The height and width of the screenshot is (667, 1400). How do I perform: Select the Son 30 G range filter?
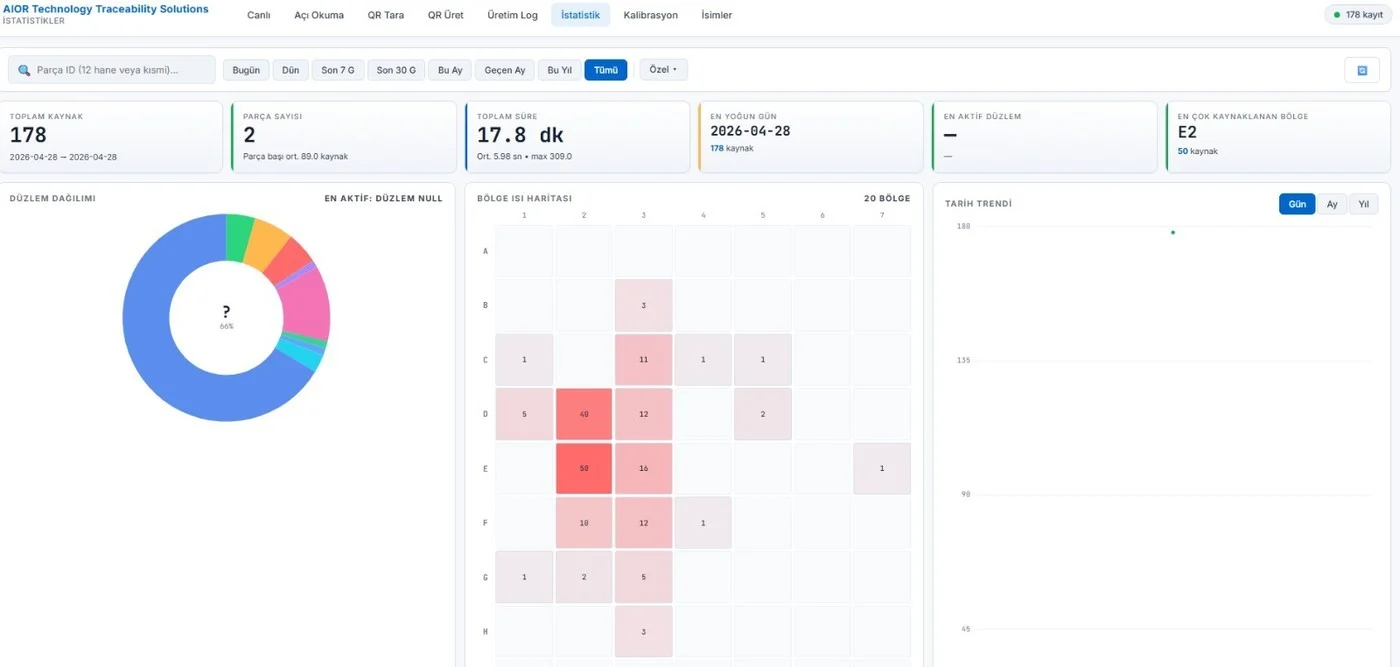pyautogui.click(x=396, y=70)
